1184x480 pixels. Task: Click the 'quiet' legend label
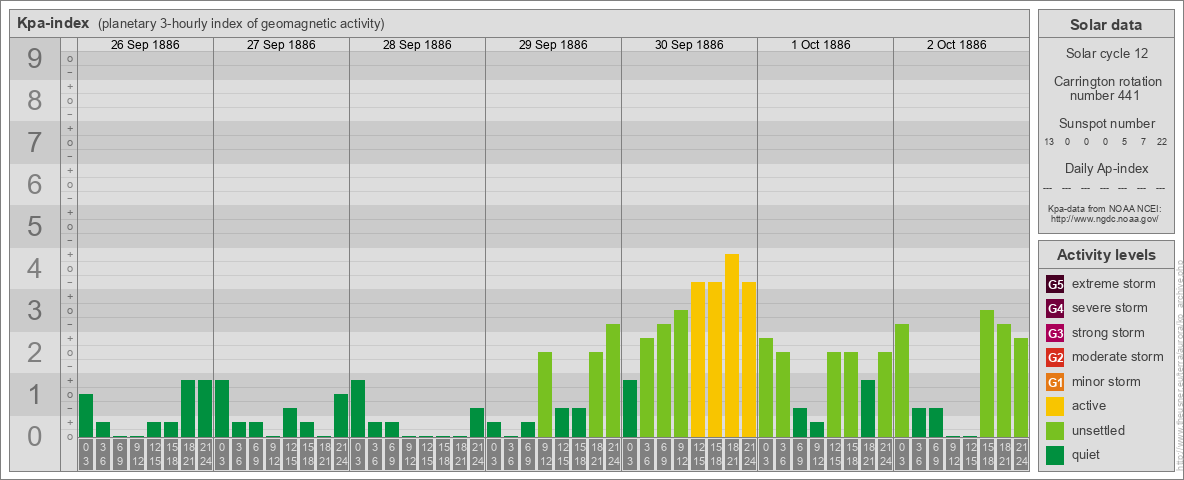[1087, 454]
